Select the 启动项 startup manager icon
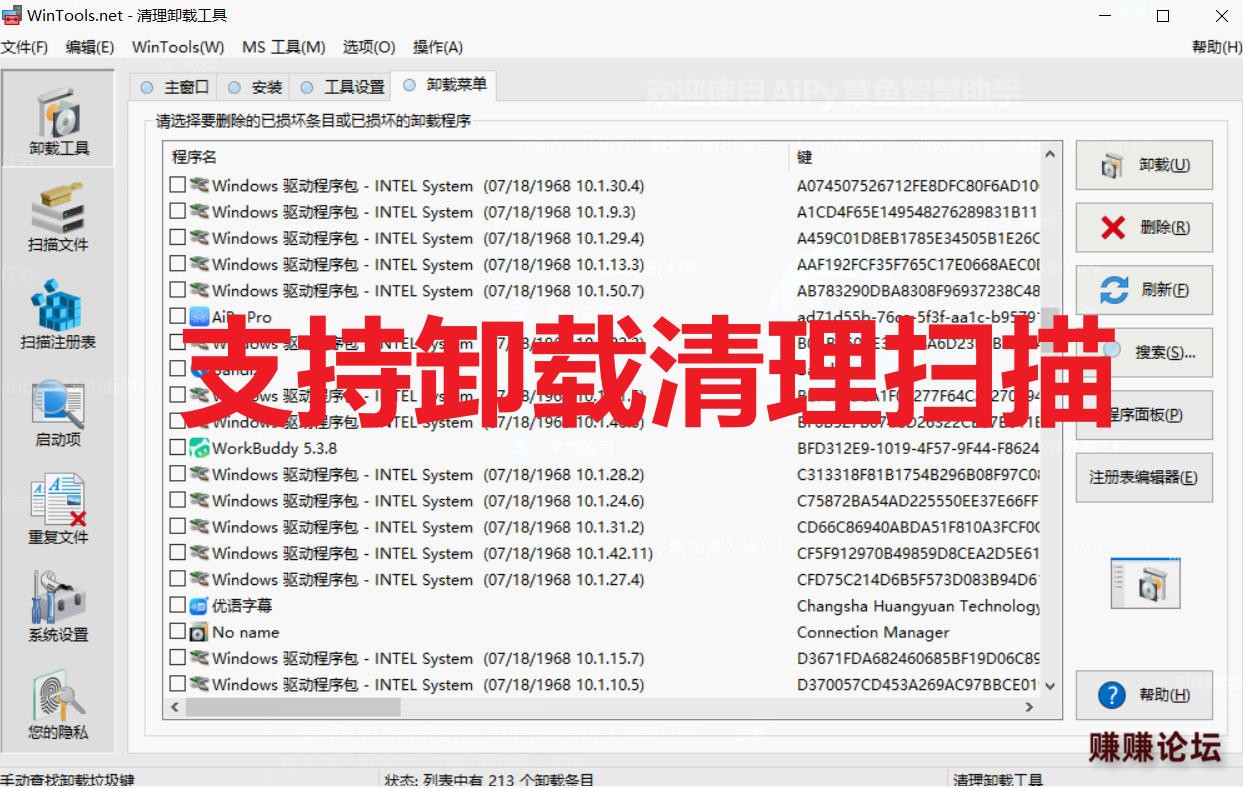Screen dimensions: 1243x788 pyautogui.click(x=59, y=412)
